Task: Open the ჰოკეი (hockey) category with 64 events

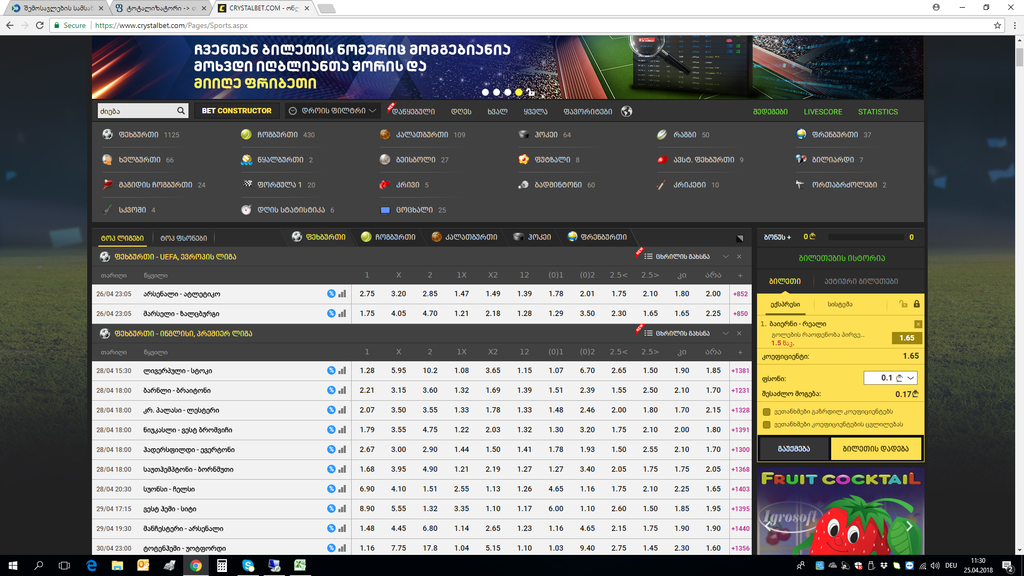Action: [545, 135]
